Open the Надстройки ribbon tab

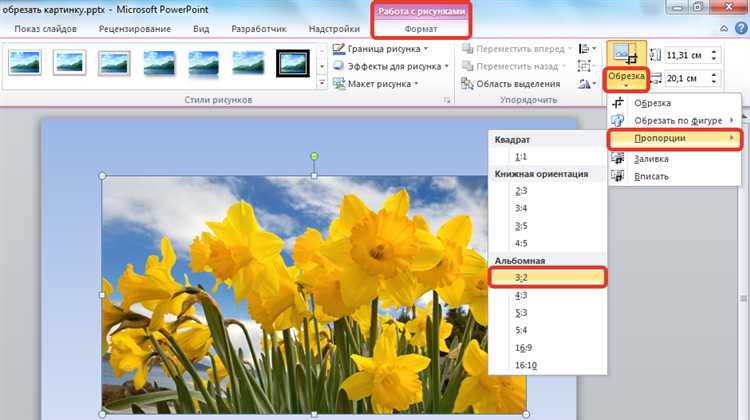(x=334, y=29)
